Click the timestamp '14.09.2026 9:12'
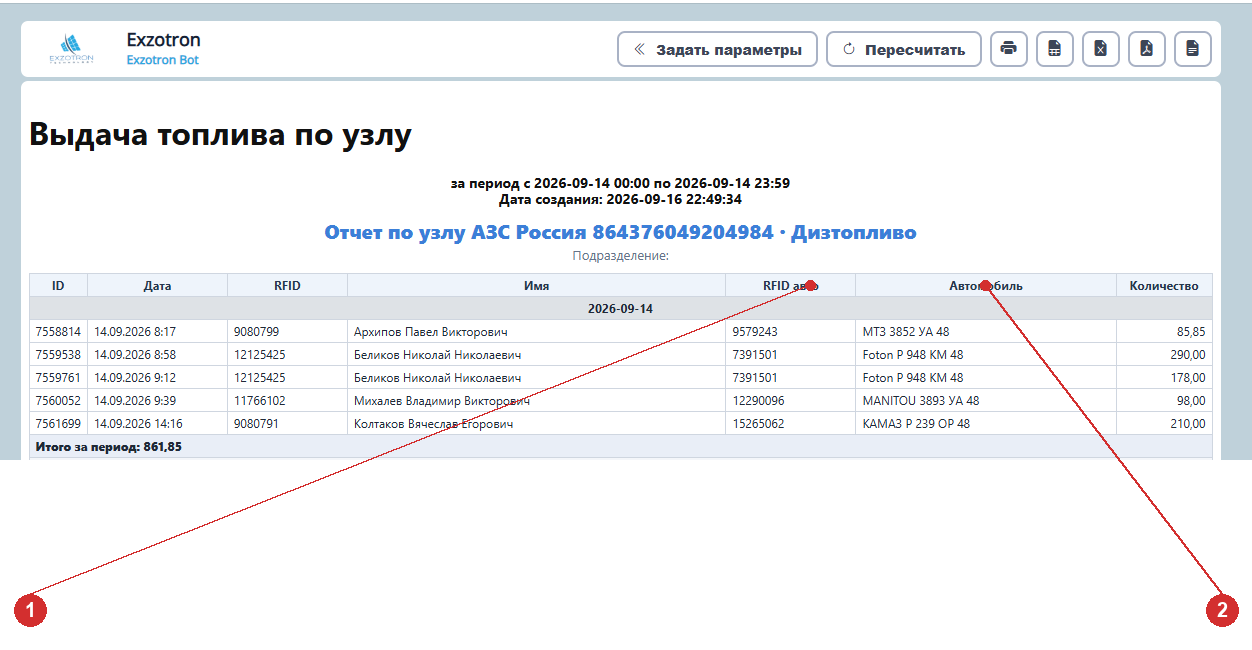 coord(135,377)
